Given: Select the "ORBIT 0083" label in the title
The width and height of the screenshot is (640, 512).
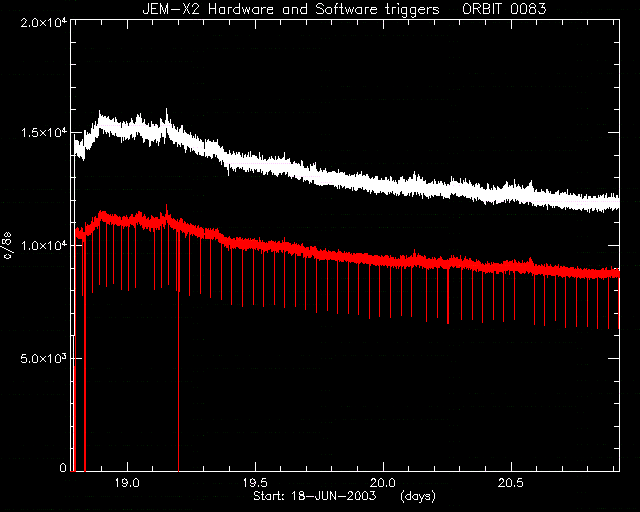Looking at the screenshot, I should click(504, 9).
